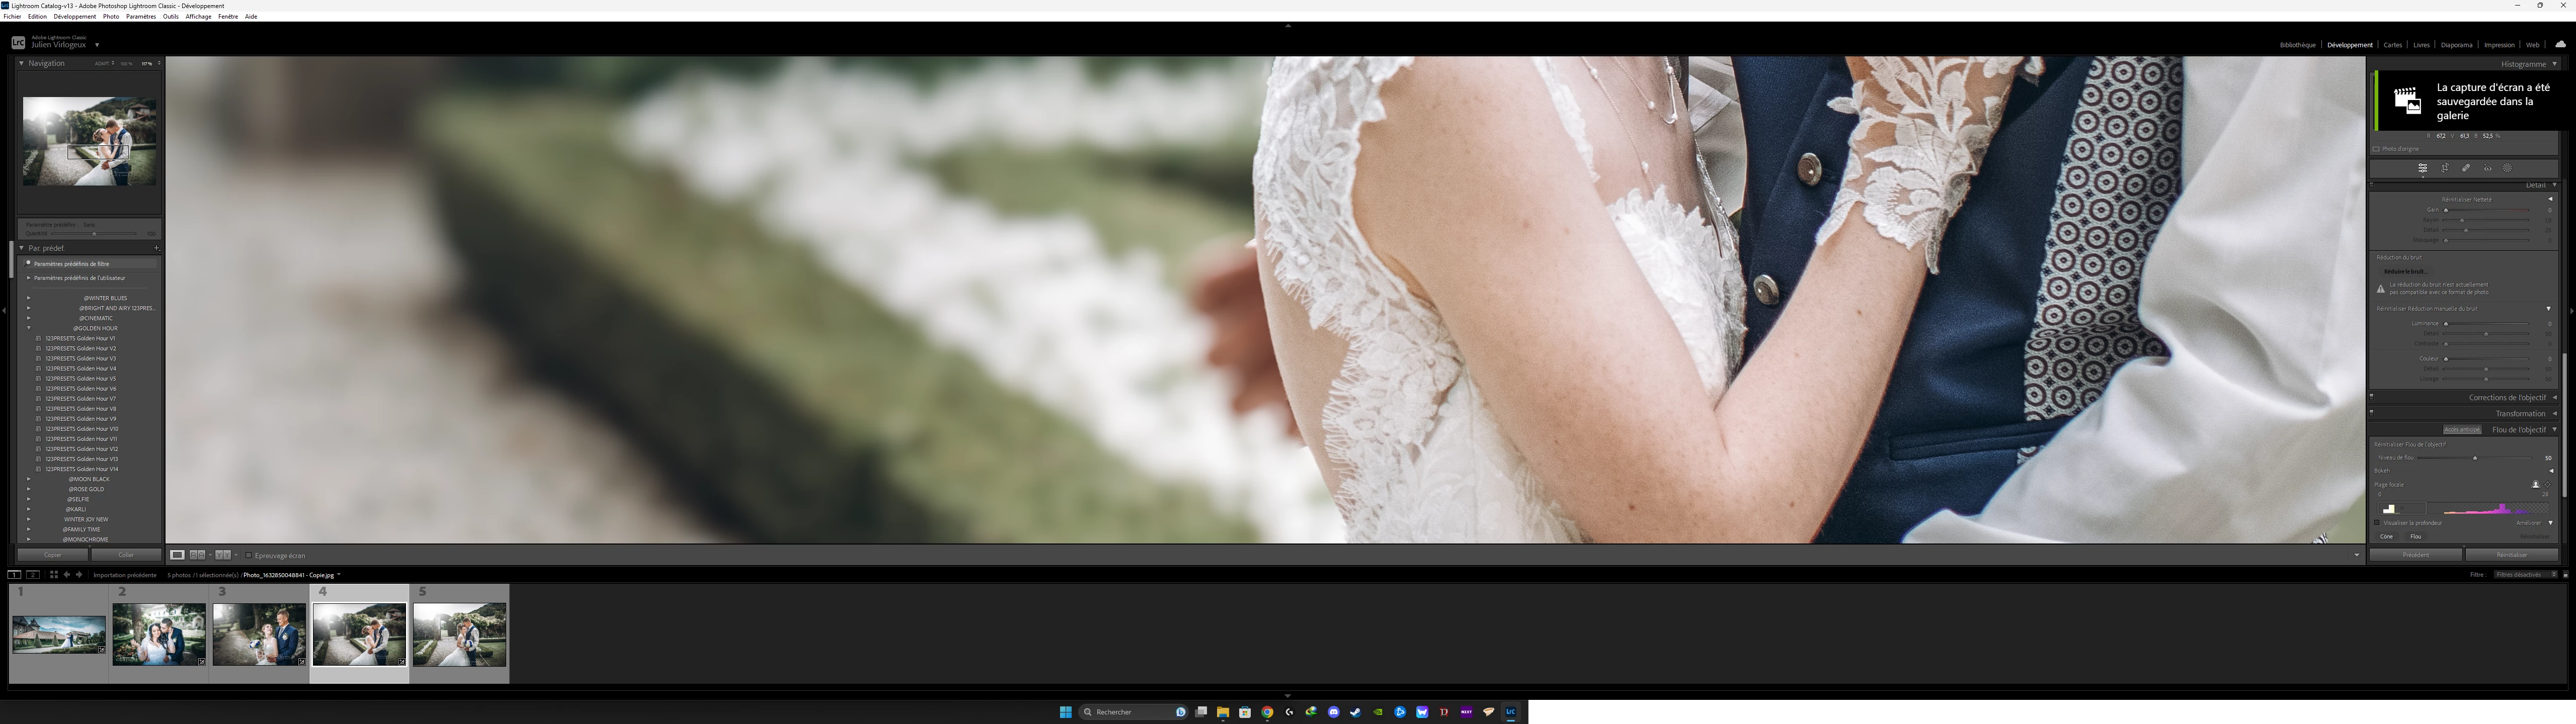Viewport: 2576px width, 724px height.
Task: Open the Paramètres menu
Action: [x=141, y=16]
